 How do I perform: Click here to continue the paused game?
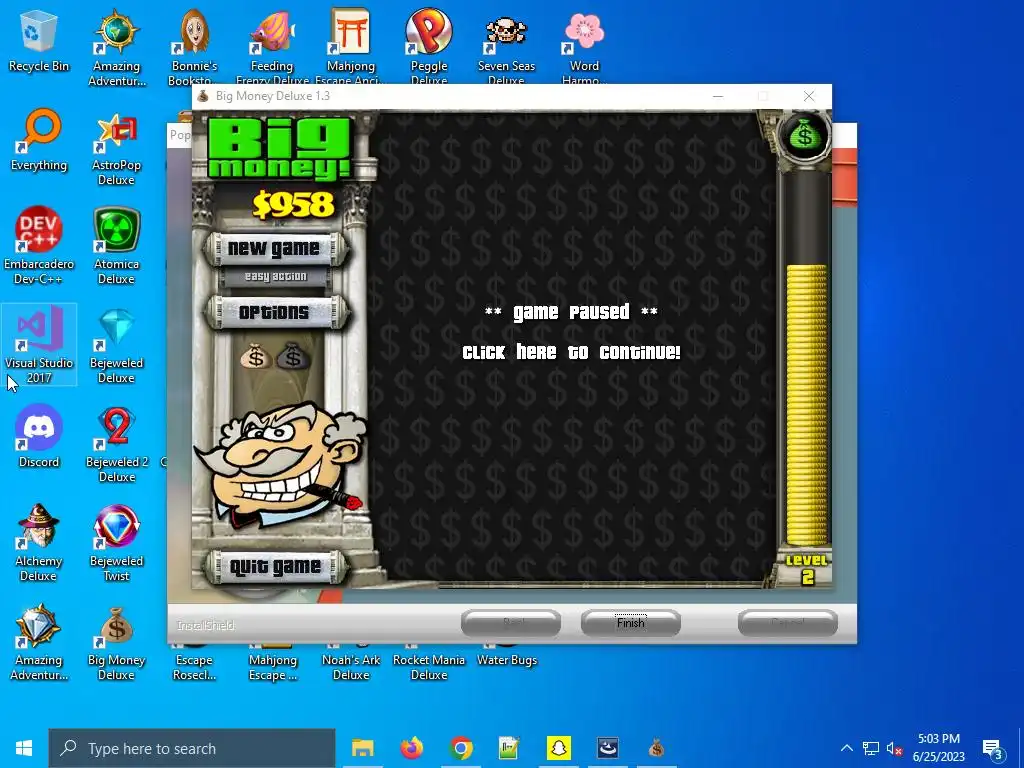pos(571,352)
